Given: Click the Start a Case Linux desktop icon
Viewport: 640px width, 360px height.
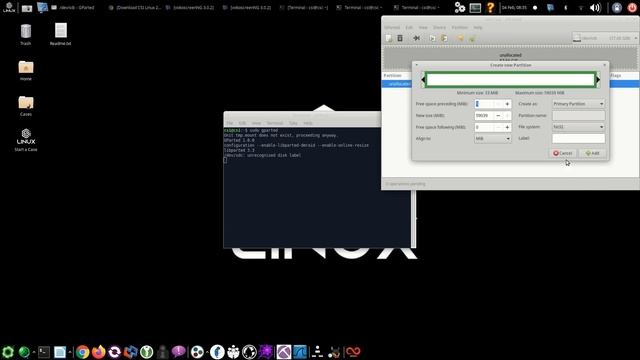Looking at the screenshot, I should (x=26, y=140).
